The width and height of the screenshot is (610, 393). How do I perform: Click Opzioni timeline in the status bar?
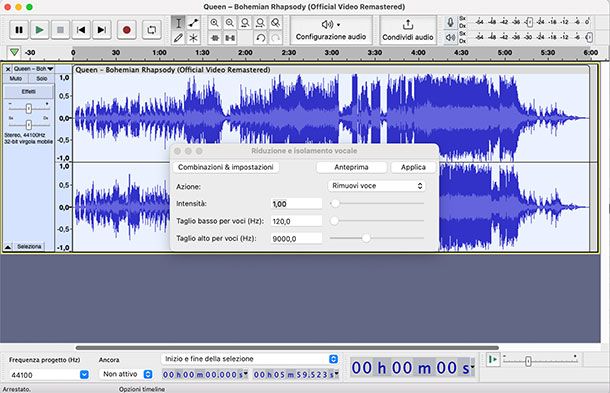(142, 389)
